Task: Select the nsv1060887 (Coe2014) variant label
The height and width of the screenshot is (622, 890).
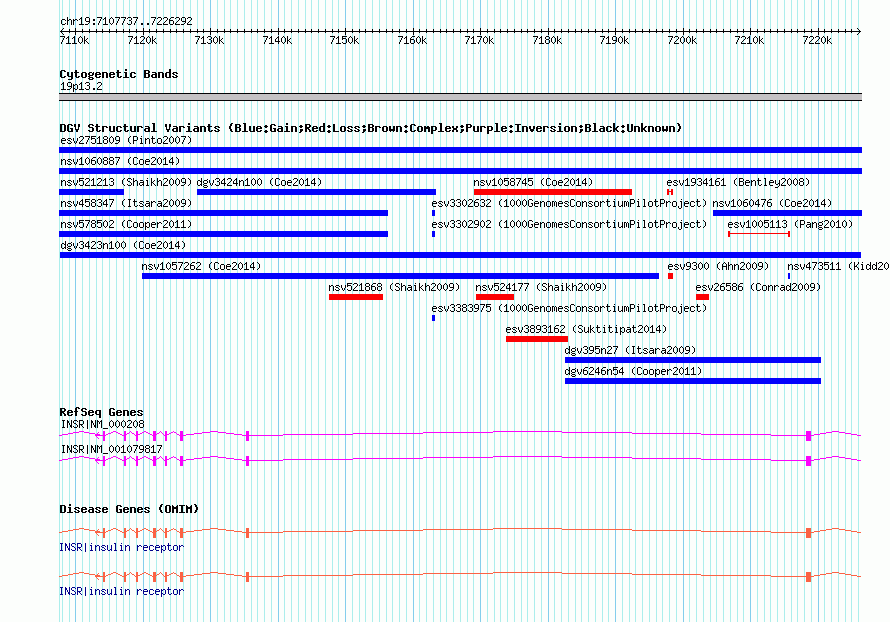Action: (120, 161)
